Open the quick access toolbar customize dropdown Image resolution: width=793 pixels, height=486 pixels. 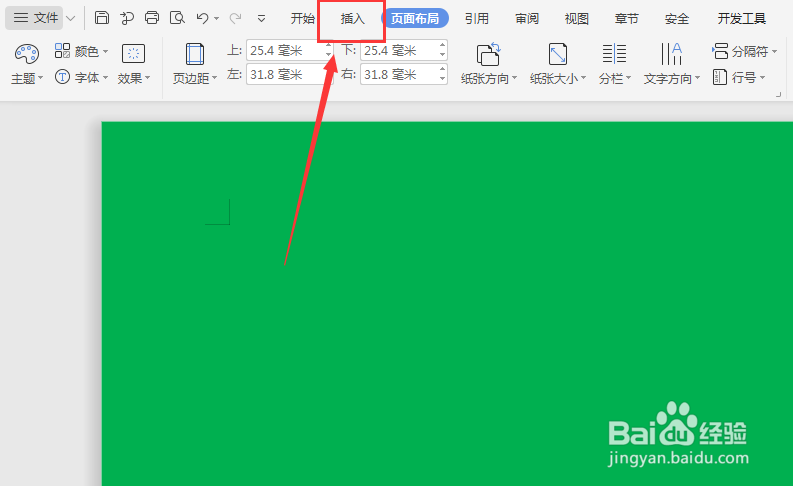click(261, 19)
